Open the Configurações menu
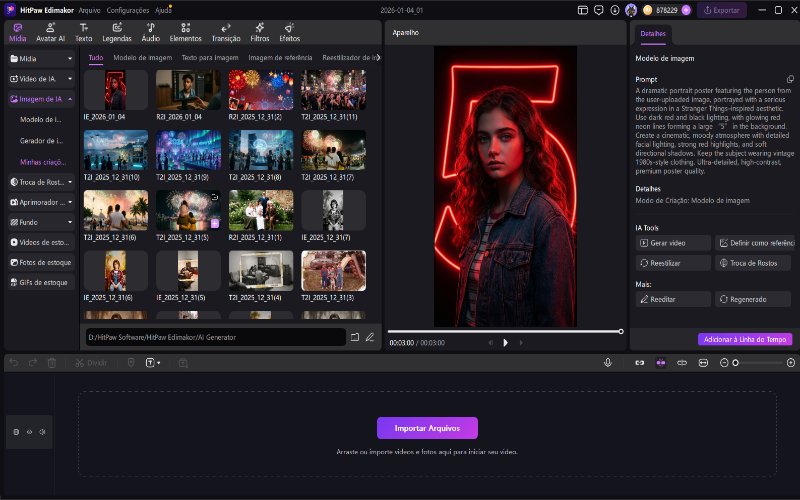 (127, 10)
